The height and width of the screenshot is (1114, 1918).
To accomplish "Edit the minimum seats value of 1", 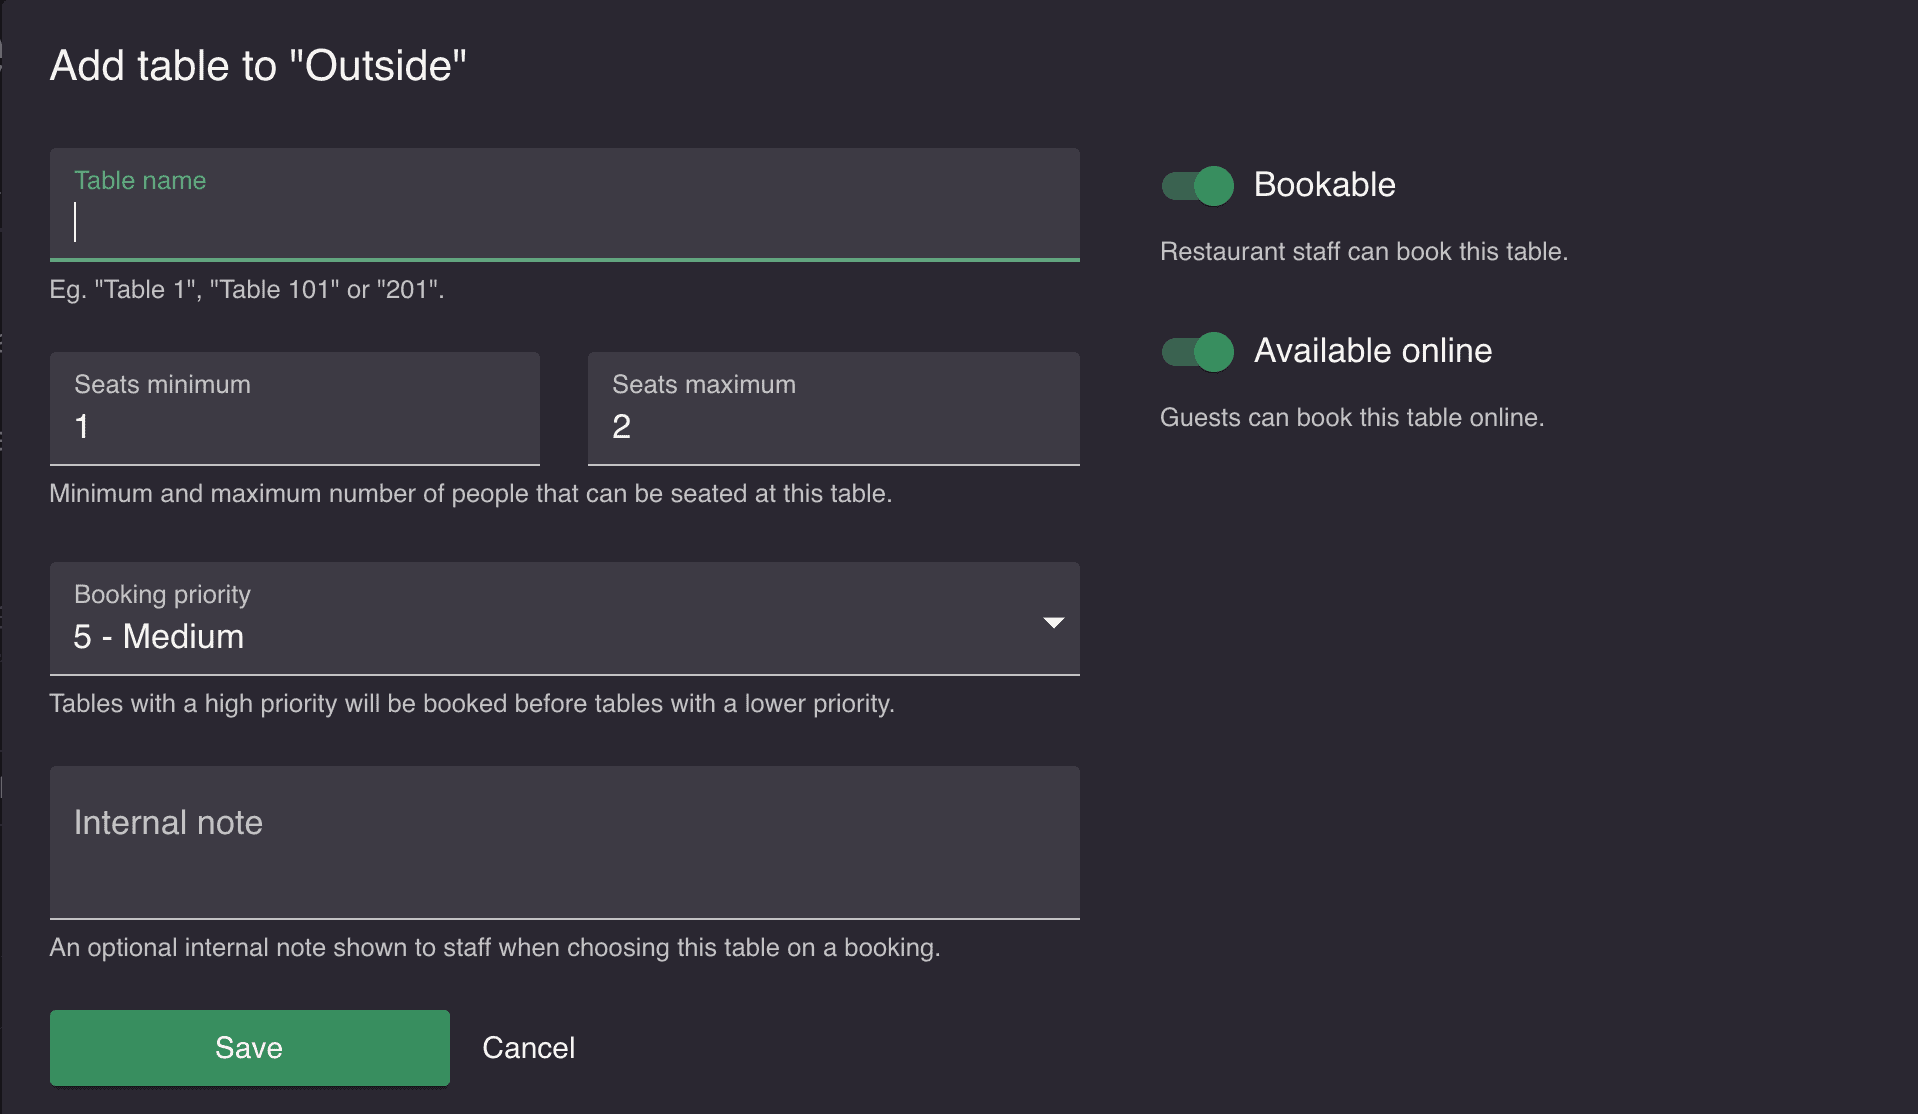I will point(294,426).
